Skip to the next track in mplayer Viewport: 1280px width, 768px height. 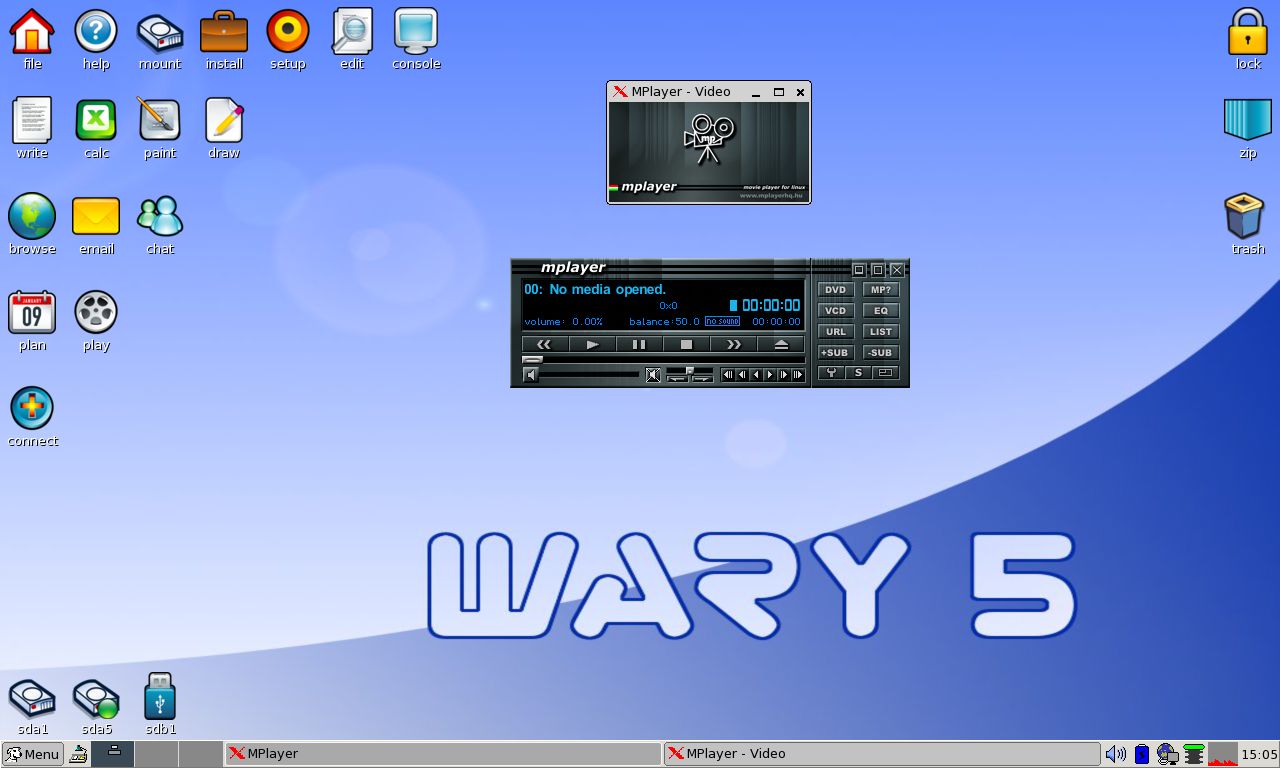pos(733,344)
